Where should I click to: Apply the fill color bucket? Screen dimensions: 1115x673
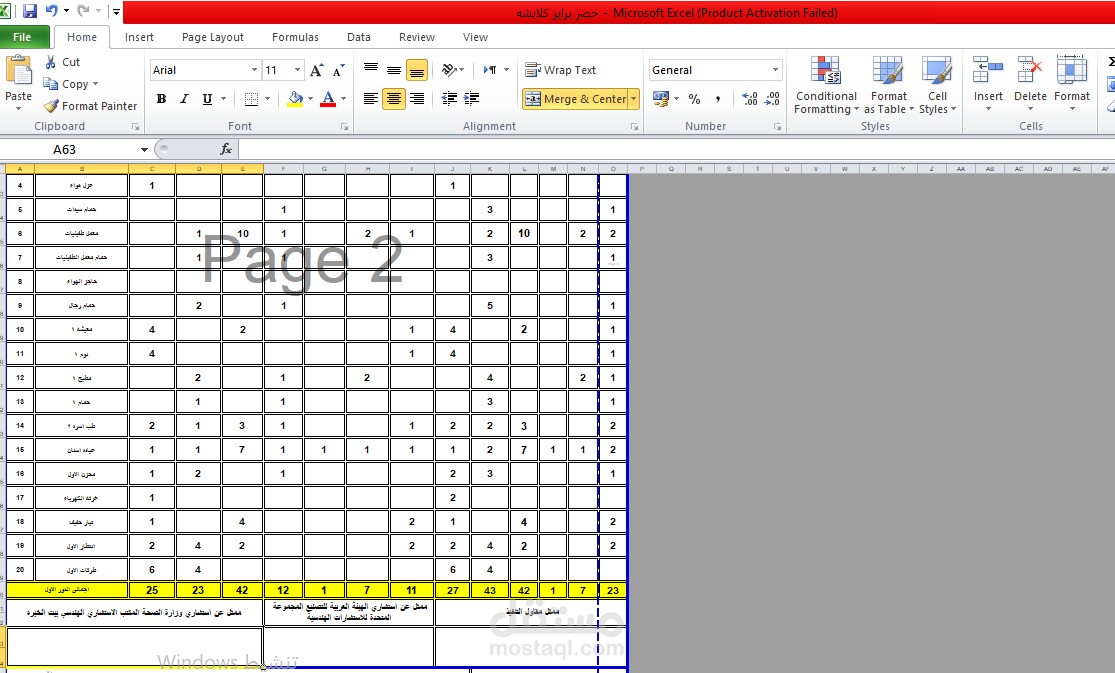(x=296, y=99)
